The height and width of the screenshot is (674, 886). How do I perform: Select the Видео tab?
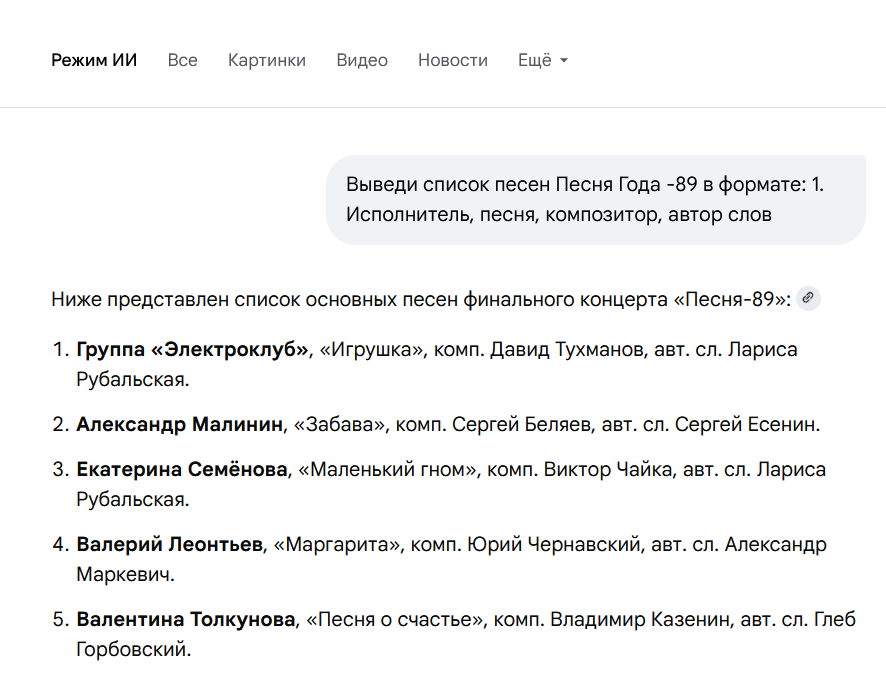362,60
